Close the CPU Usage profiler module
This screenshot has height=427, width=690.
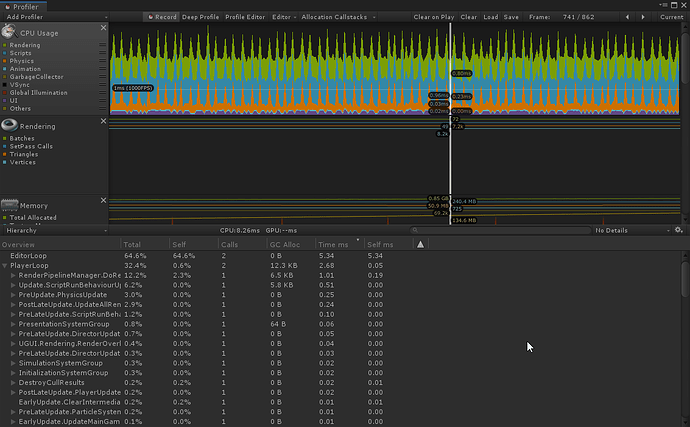[x=103, y=29]
